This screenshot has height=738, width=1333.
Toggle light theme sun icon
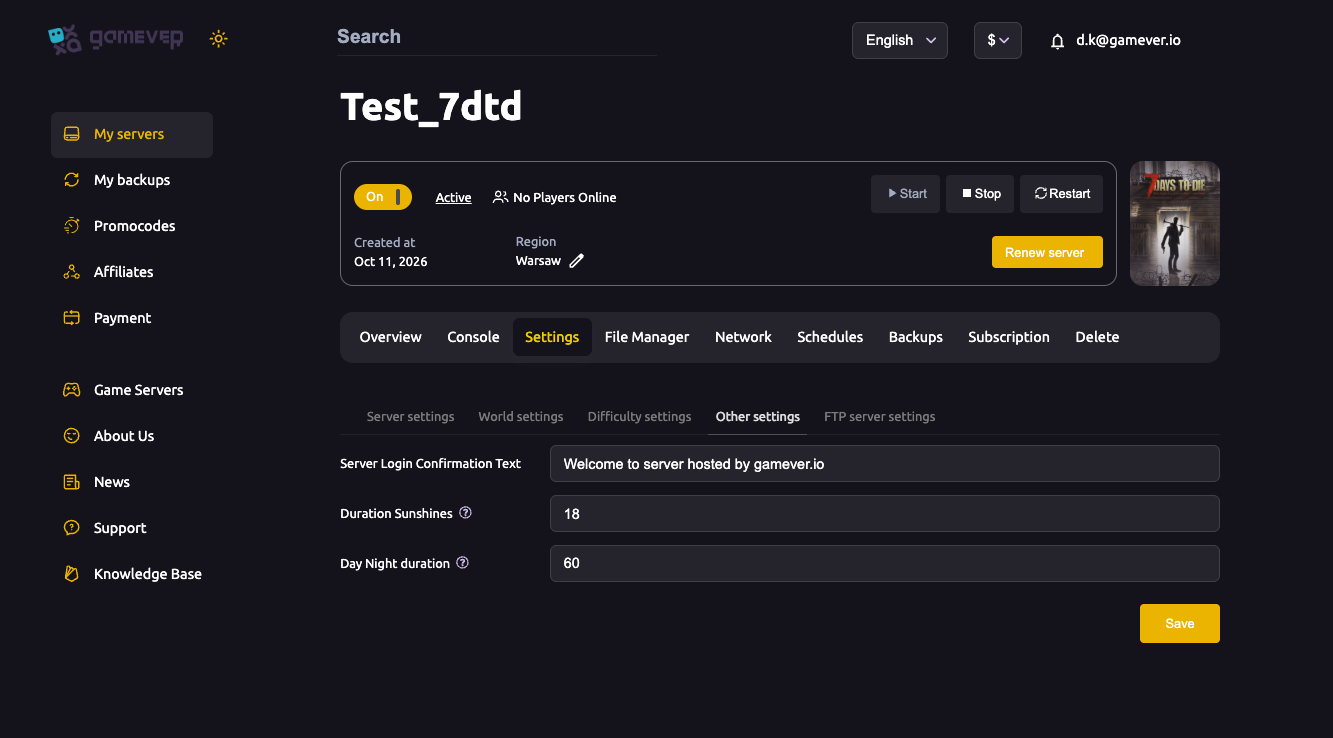pyautogui.click(x=219, y=39)
